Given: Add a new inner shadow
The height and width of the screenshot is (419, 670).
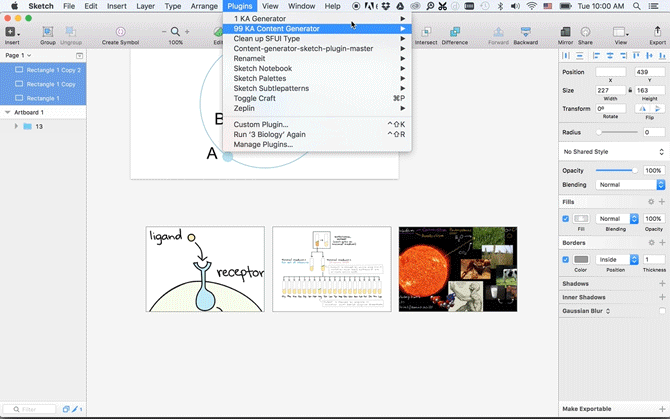Looking at the screenshot, I should click(662, 297).
